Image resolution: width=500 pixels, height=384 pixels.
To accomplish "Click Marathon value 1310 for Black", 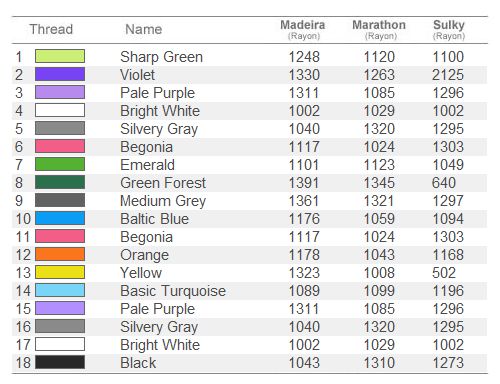I will [379, 363].
